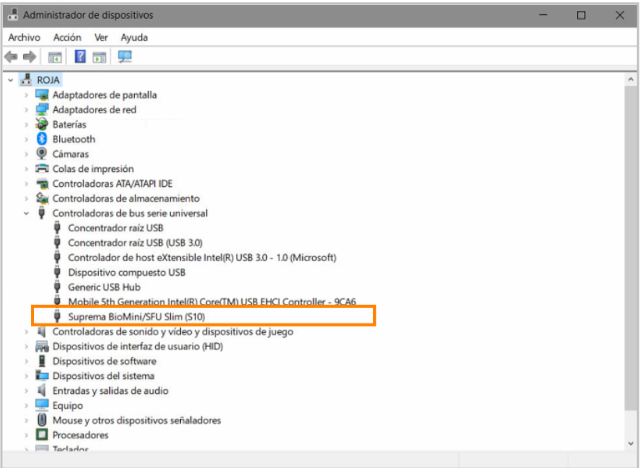
Task: Select Concentrador raíz USB (USB 3.0)
Action: [135, 243]
